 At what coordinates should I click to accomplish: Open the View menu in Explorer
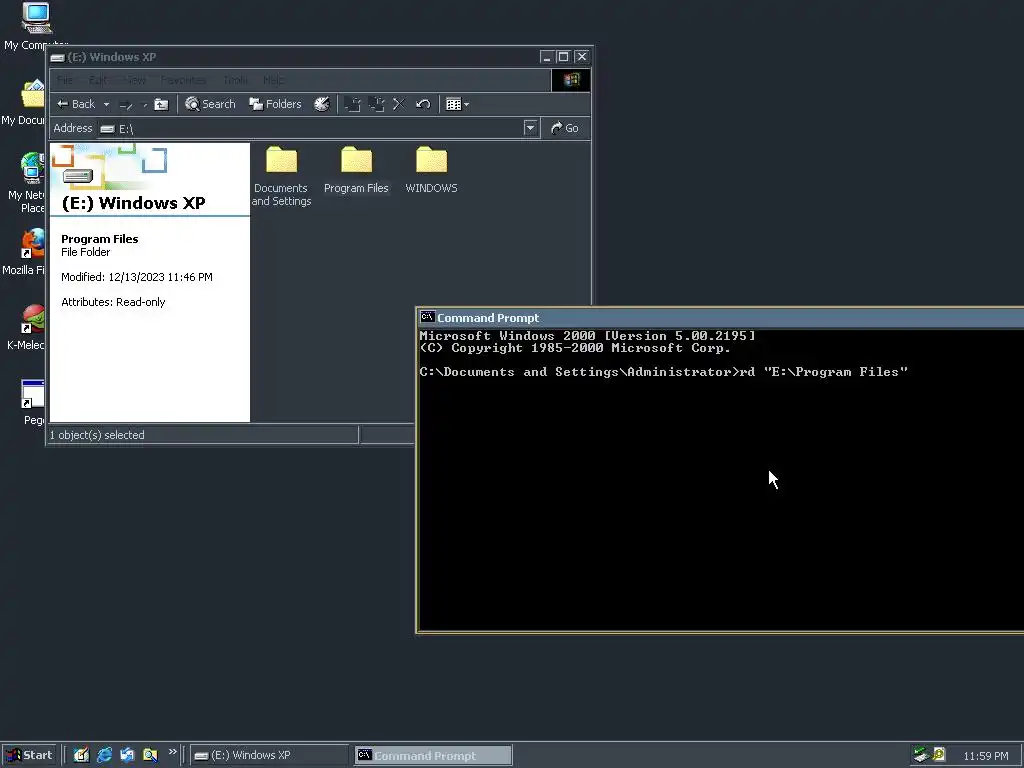[135, 80]
